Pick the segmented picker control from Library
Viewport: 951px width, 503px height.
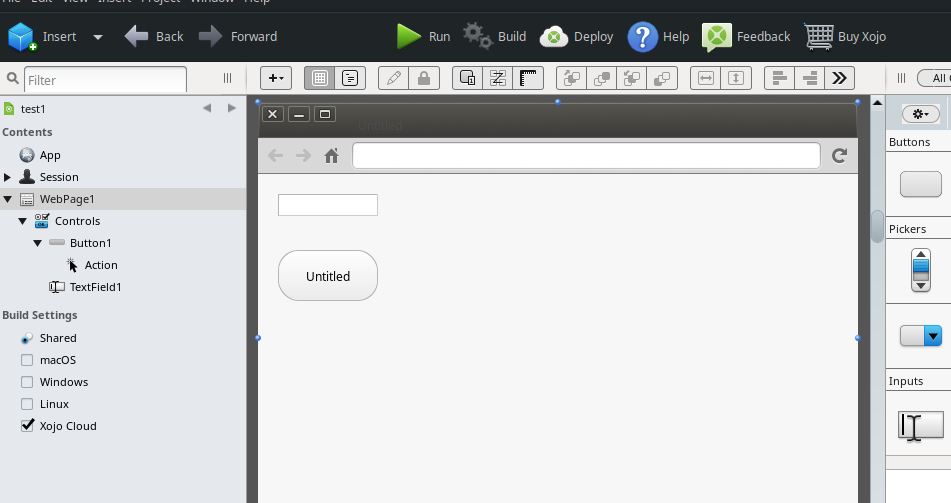pyautogui.click(x=921, y=270)
